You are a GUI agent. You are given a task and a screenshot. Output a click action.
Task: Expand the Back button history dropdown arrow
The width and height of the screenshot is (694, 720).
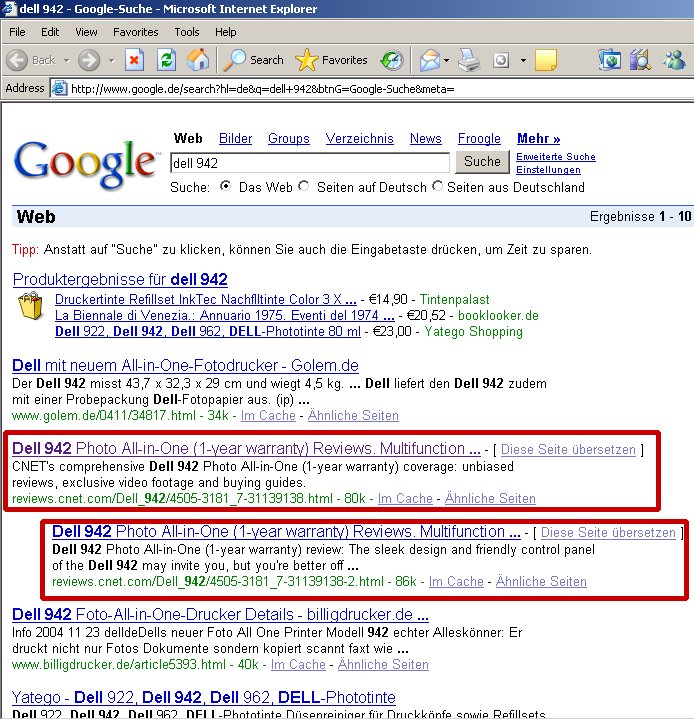tap(66, 60)
